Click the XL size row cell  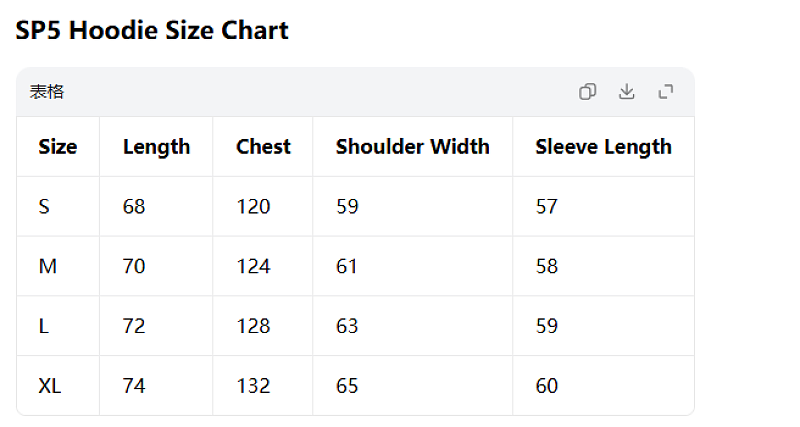pyautogui.click(x=58, y=386)
